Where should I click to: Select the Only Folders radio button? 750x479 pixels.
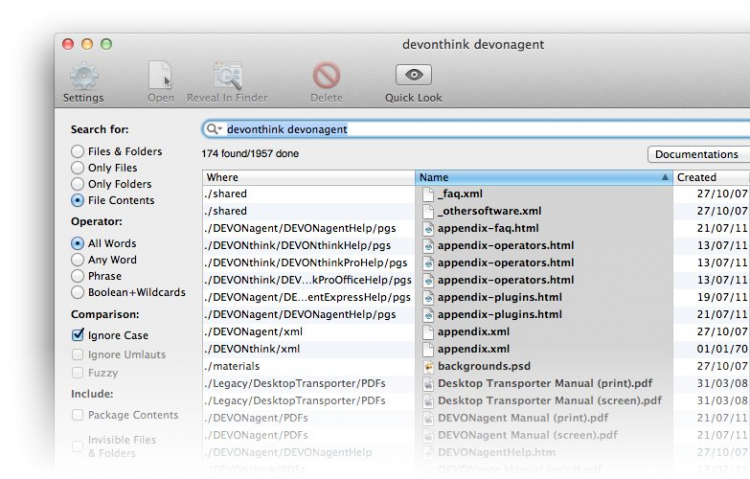pos(77,184)
